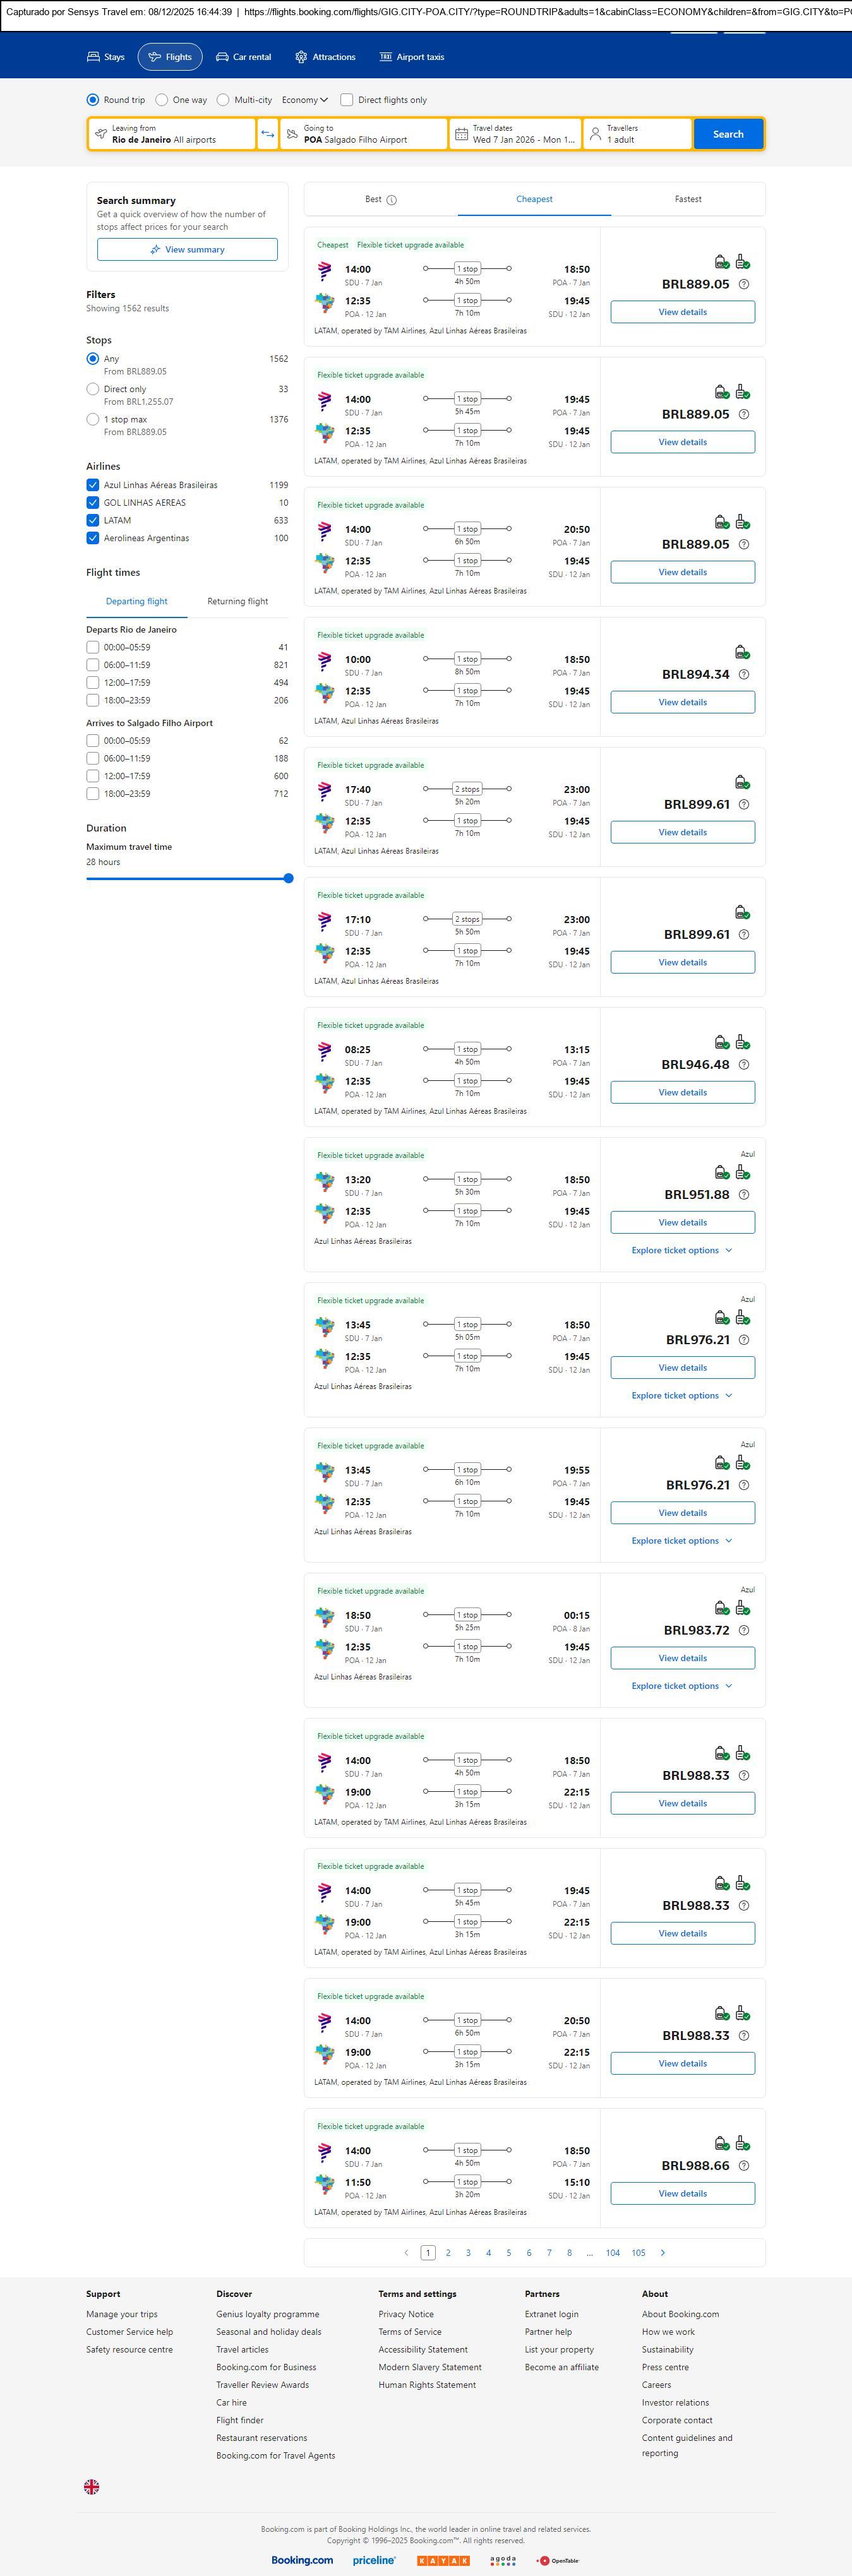
Task: Click the swap origin and destination arrows icon
Action: (x=267, y=134)
